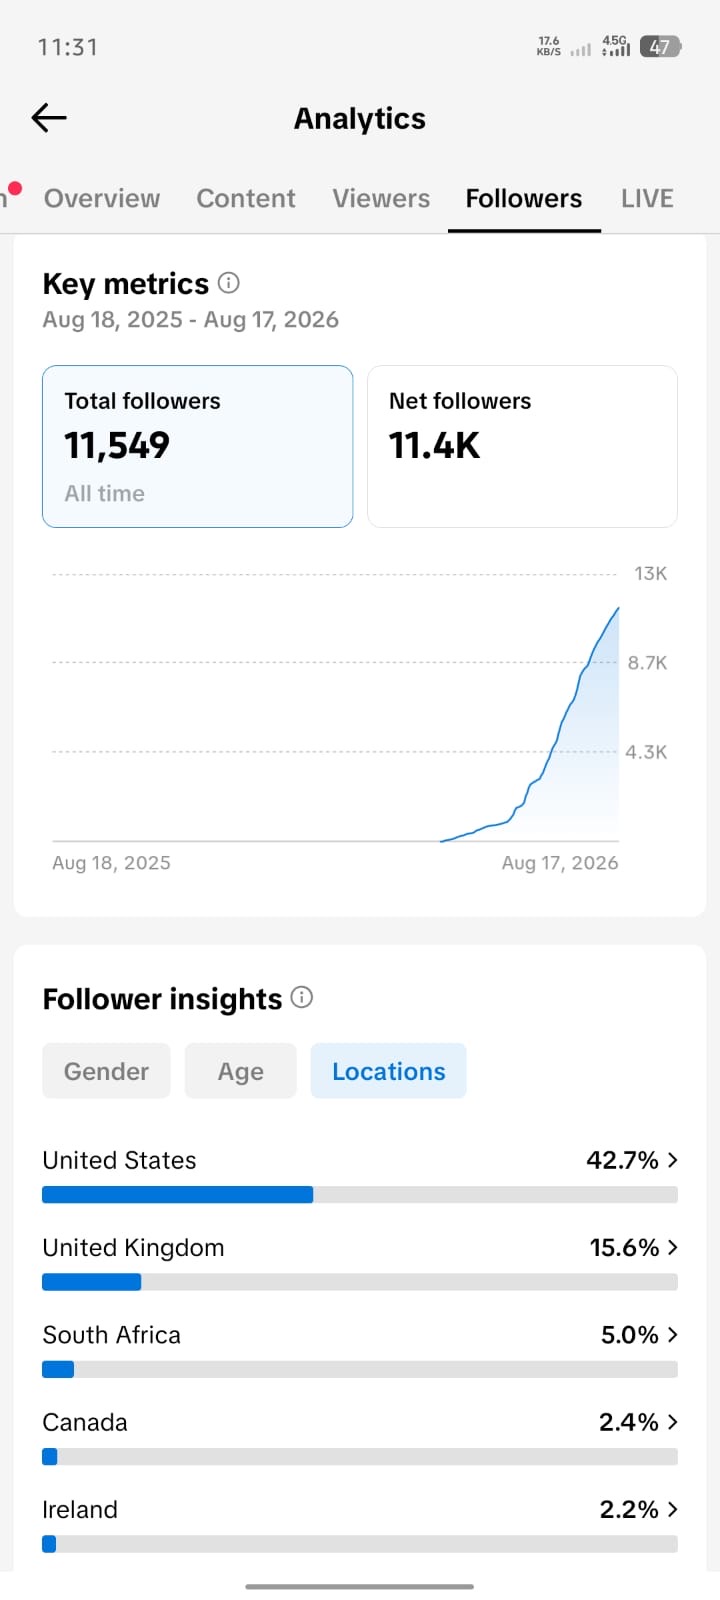Image resolution: width=720 pixels, height=1600 pixels.
Task: Expand United Kingdom location details
Action: [360, 1262]
